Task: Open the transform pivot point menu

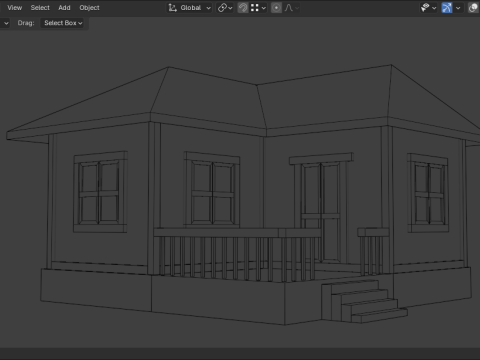Action: (225, 8)
